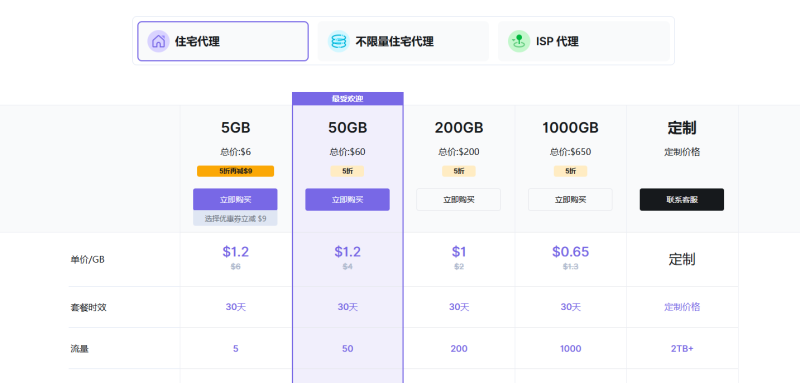This screenshot has height=383, width=800.
Task: Click 联系客服 for custom plan
Action: pos(682,199)
